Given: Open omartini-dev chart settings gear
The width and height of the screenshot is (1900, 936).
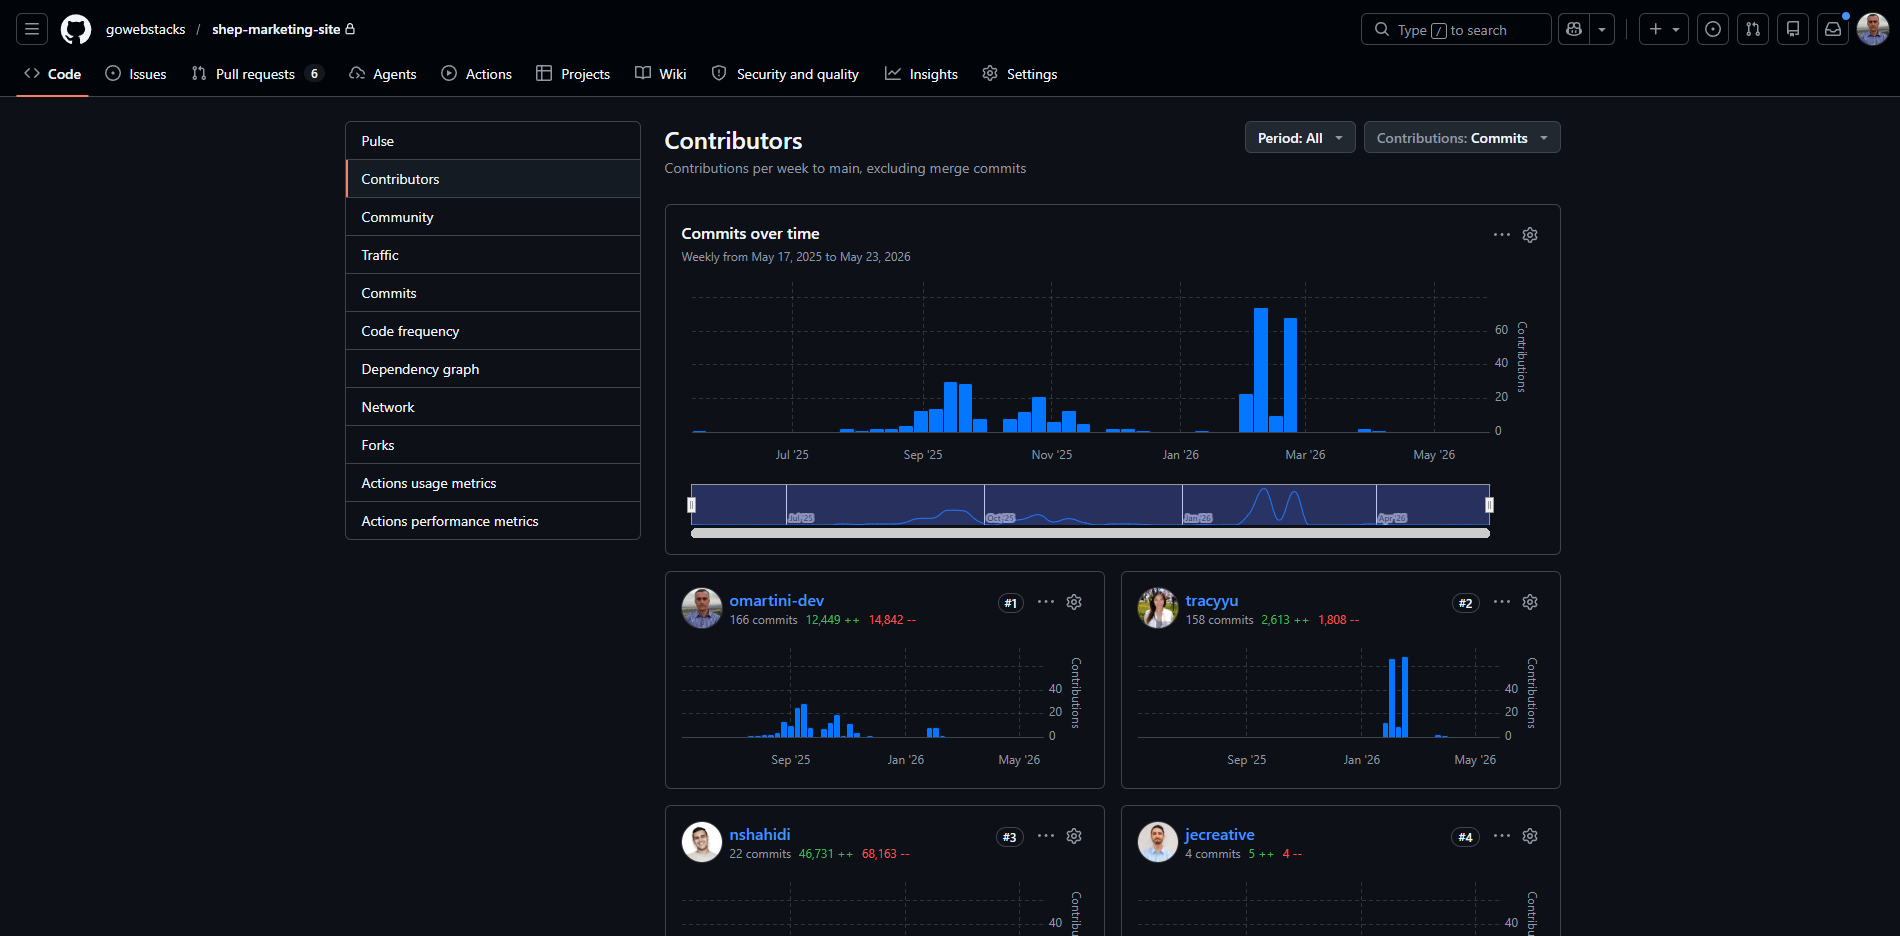Looking at the screenshot, I should [x=1074, y=602].
